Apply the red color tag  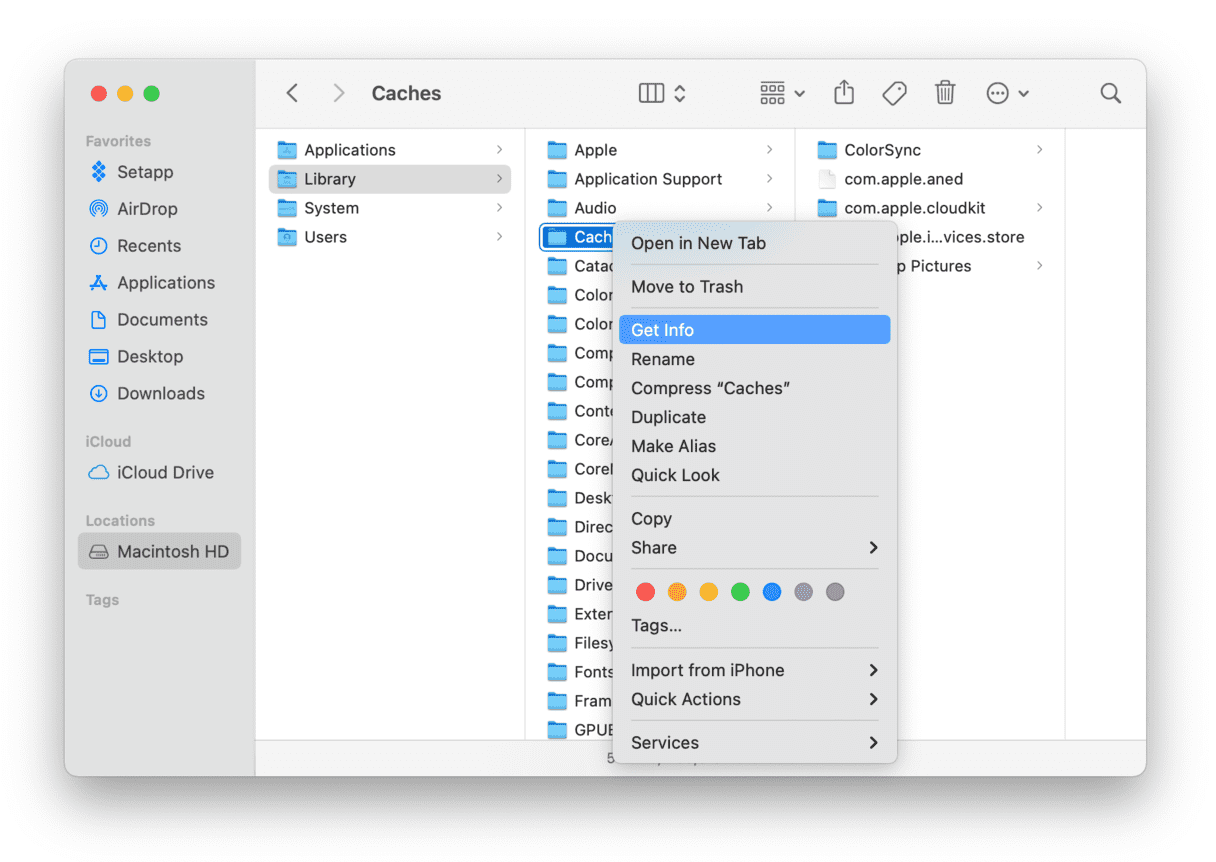[x=646, y=592]
